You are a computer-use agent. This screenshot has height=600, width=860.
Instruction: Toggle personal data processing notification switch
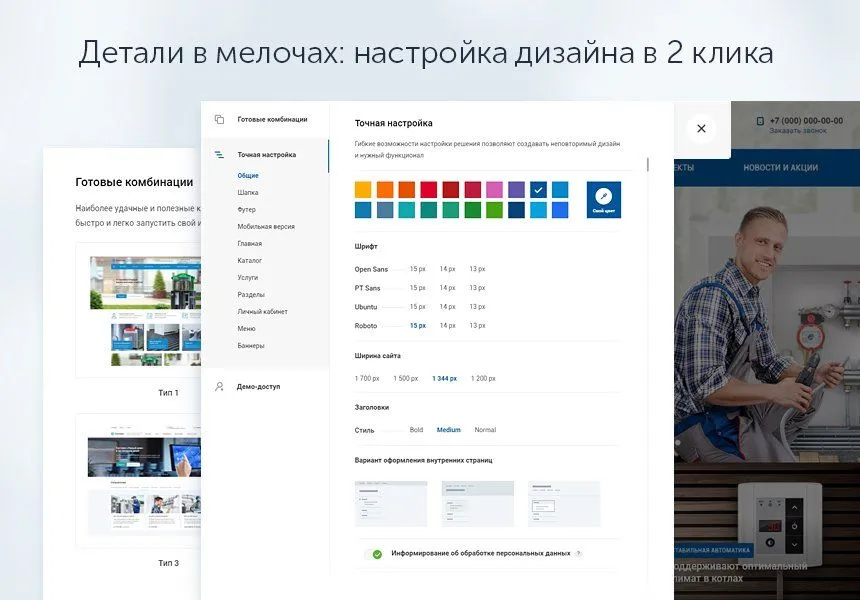coord(377,553)
